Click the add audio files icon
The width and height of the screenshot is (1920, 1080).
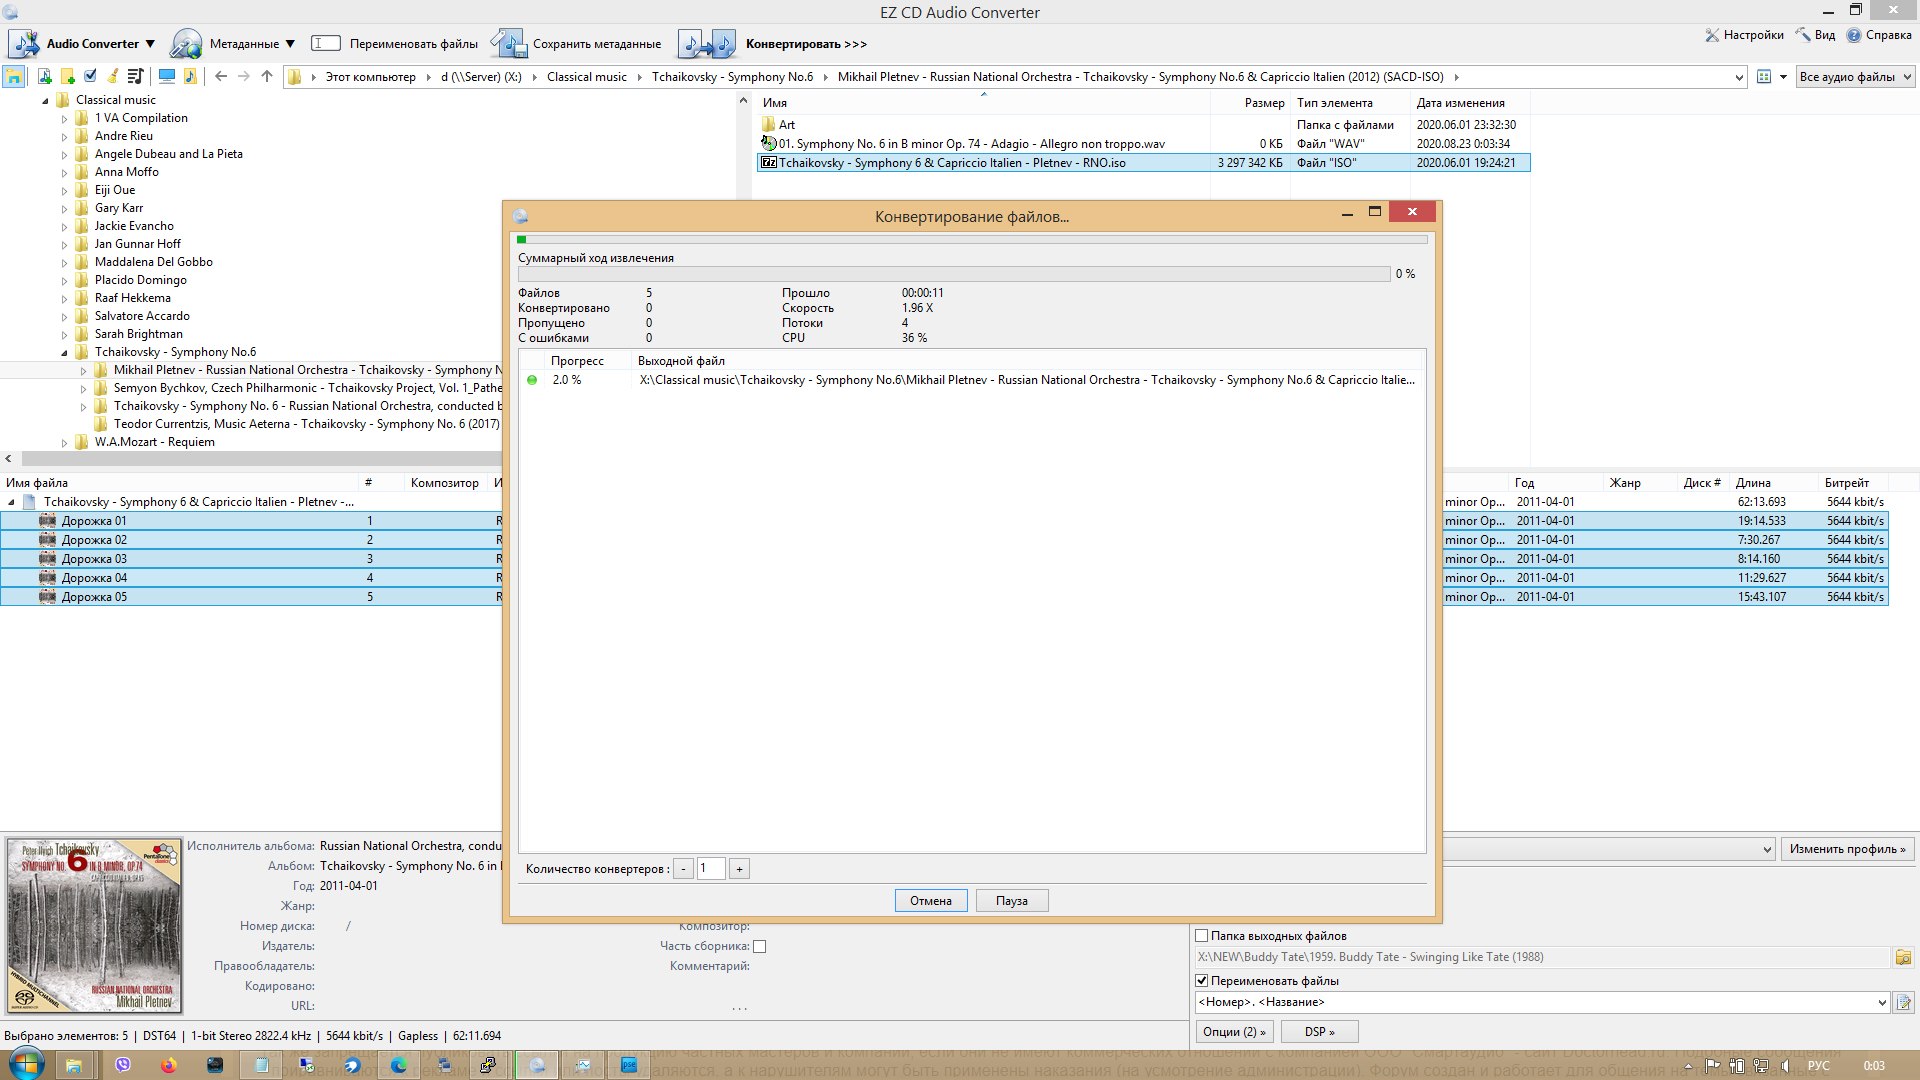point(44,77)
